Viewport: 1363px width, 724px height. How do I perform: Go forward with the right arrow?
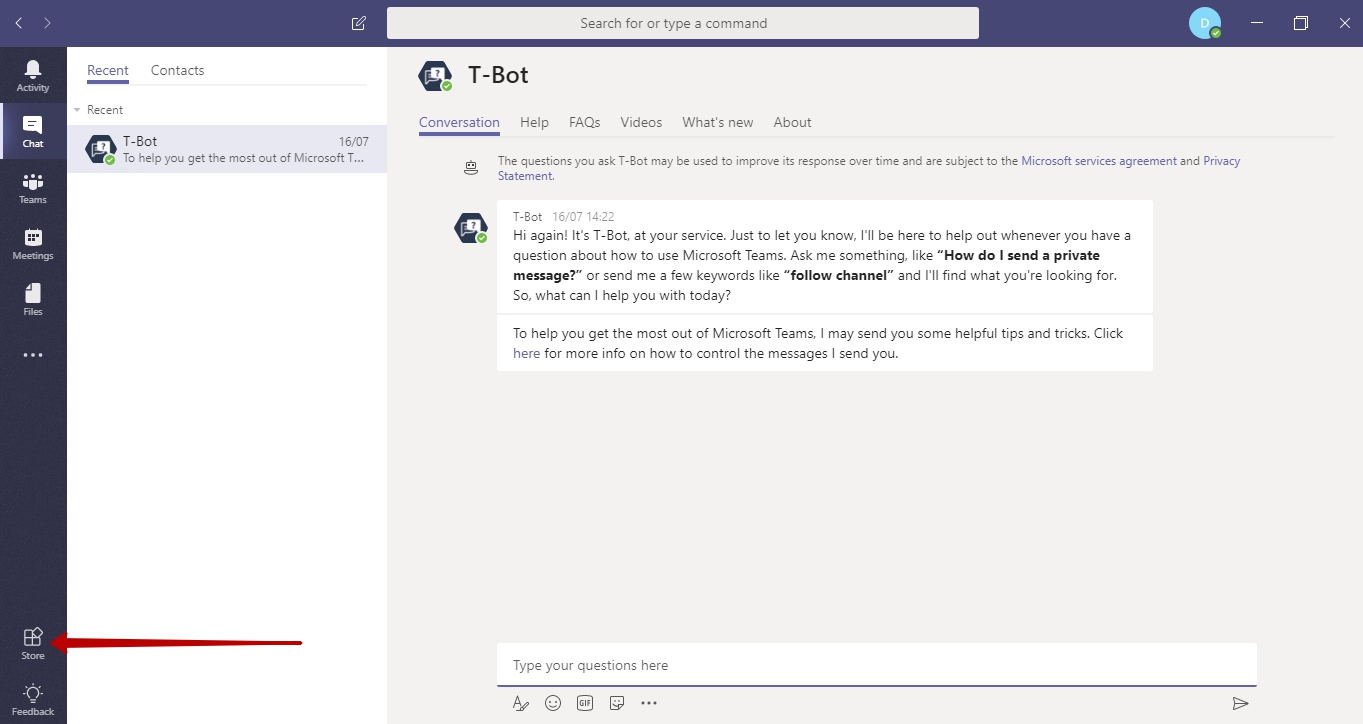[x=47, y=23]
